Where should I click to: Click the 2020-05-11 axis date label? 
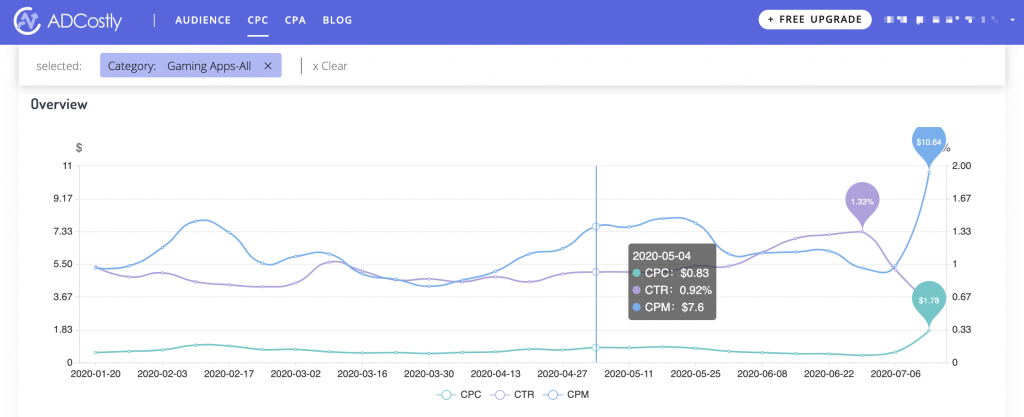click(x=629, y=375)
